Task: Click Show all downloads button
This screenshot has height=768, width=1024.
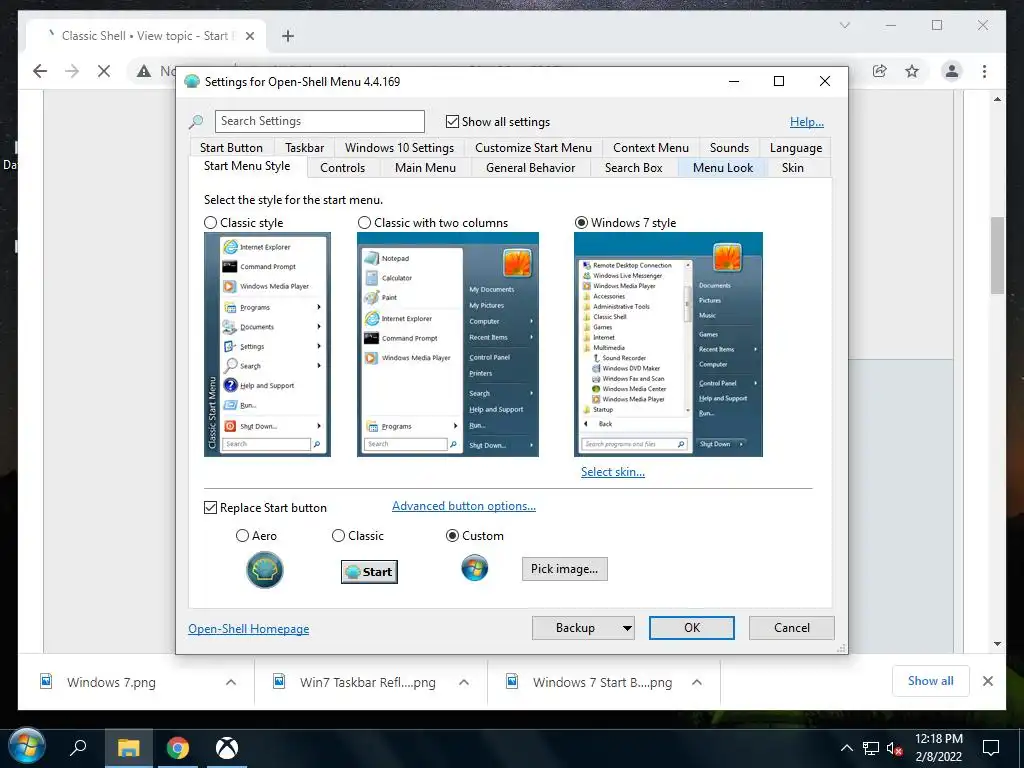Action: point(930,680)
